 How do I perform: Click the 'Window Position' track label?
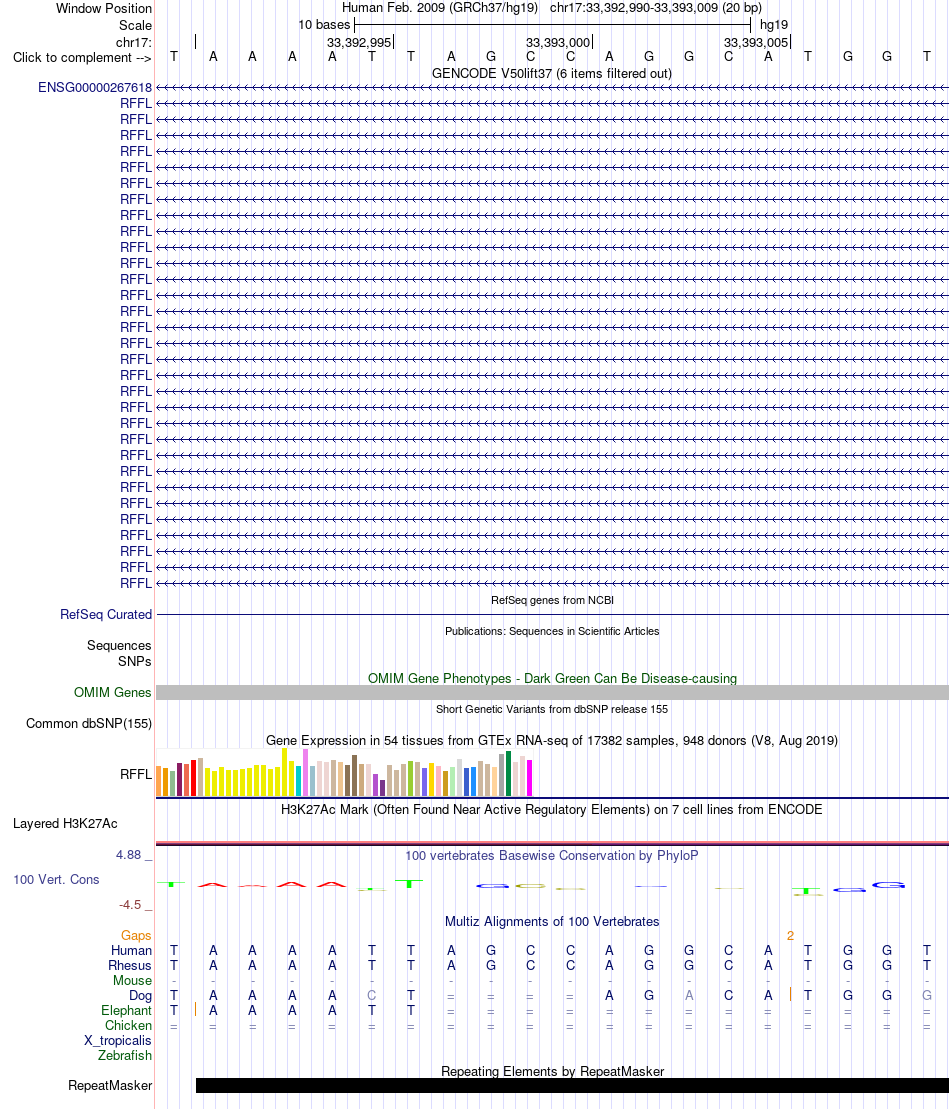[104, 8]
